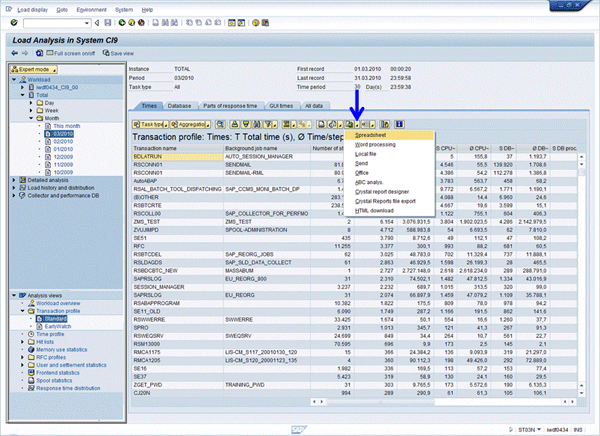The width and height of the screenshot is (600, 436).
Task: Open the EarlyWatch transaction profile
Action: (58, 327)
